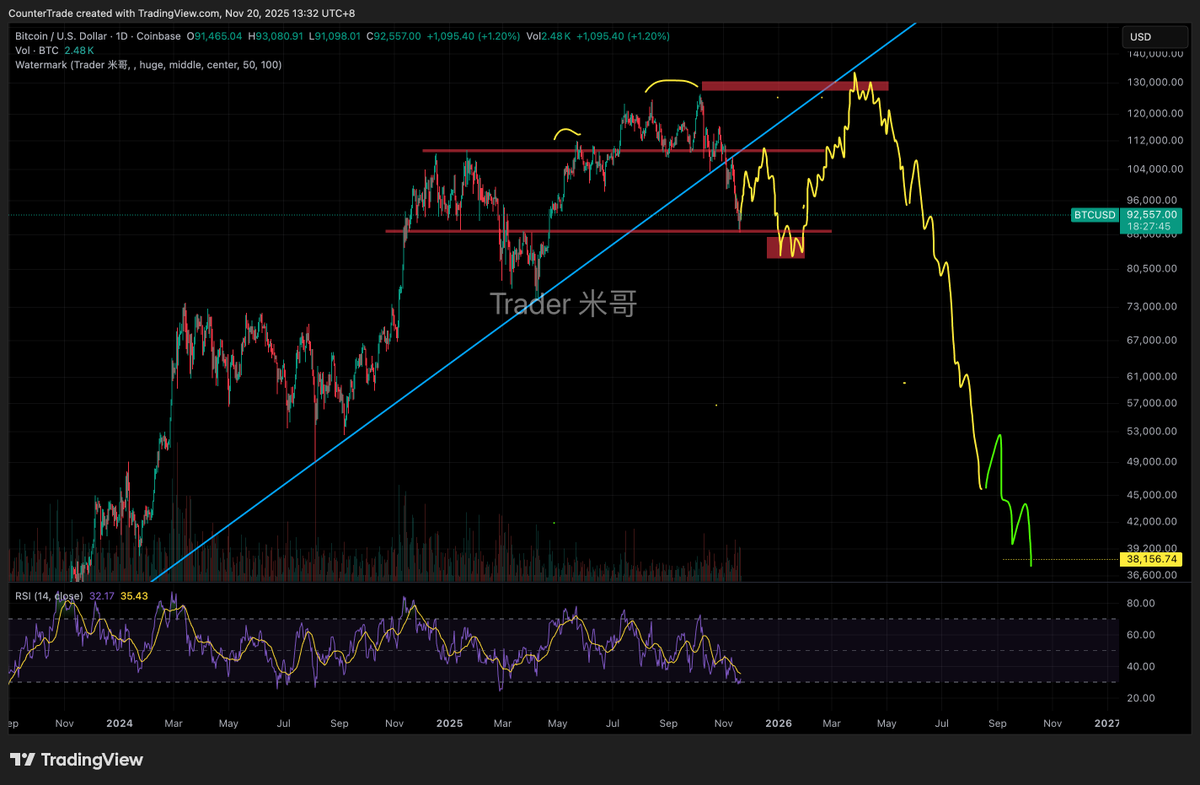Screen dimensions: 1200x785
Task: Click the TradingView logo at bottom left
Action: pos(75,760)
